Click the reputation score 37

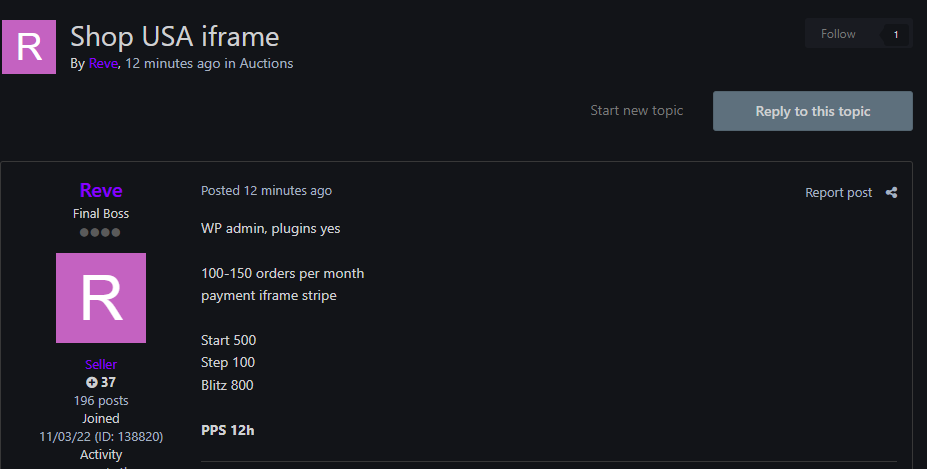[108, 382]
